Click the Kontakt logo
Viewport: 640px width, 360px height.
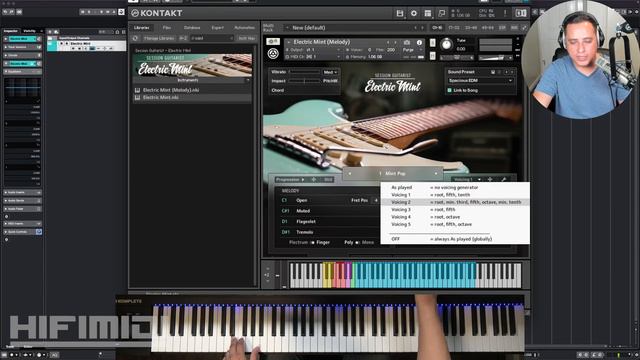157,13
